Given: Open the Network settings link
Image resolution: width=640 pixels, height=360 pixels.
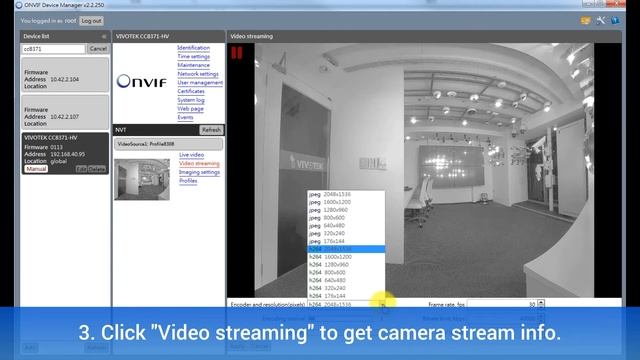Looking at the screenshot, I should [x=198, y=74].
